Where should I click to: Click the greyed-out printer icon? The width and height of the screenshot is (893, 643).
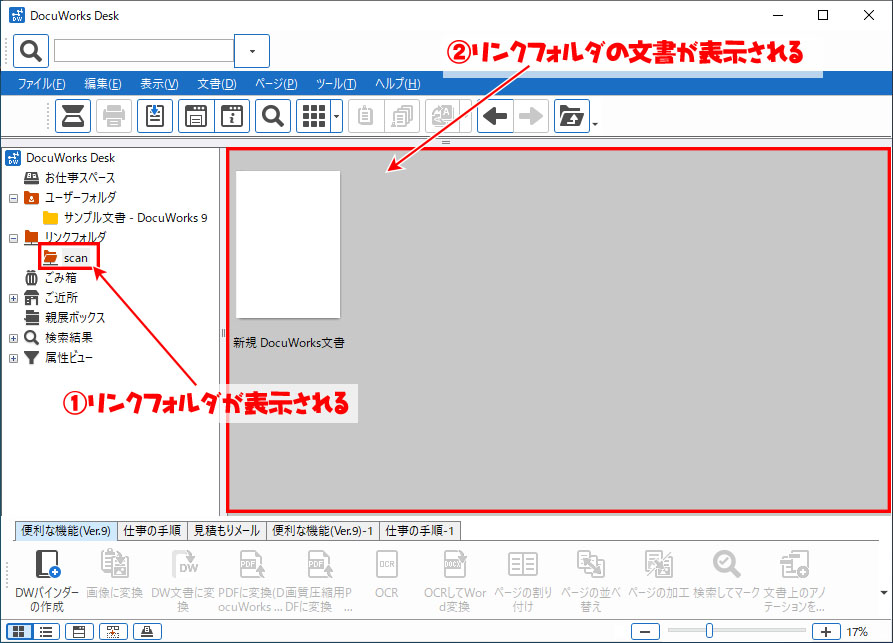114,116
